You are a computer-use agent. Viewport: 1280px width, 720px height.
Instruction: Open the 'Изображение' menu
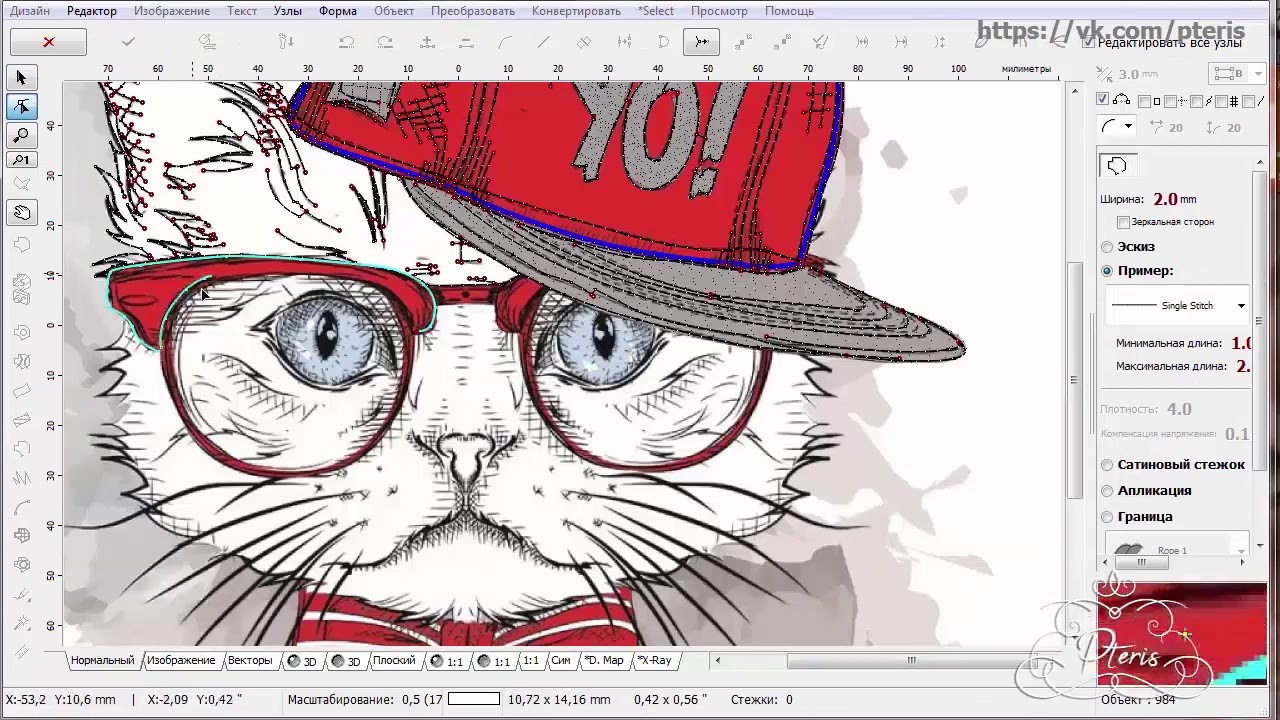(172, 11)
